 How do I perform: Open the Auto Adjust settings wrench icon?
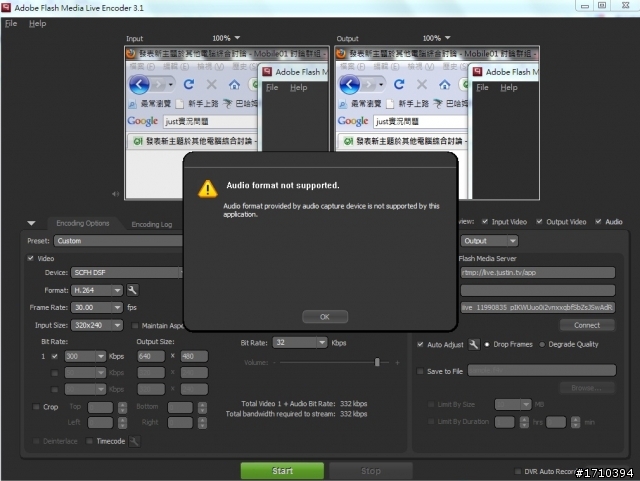[x=473, y=345]
